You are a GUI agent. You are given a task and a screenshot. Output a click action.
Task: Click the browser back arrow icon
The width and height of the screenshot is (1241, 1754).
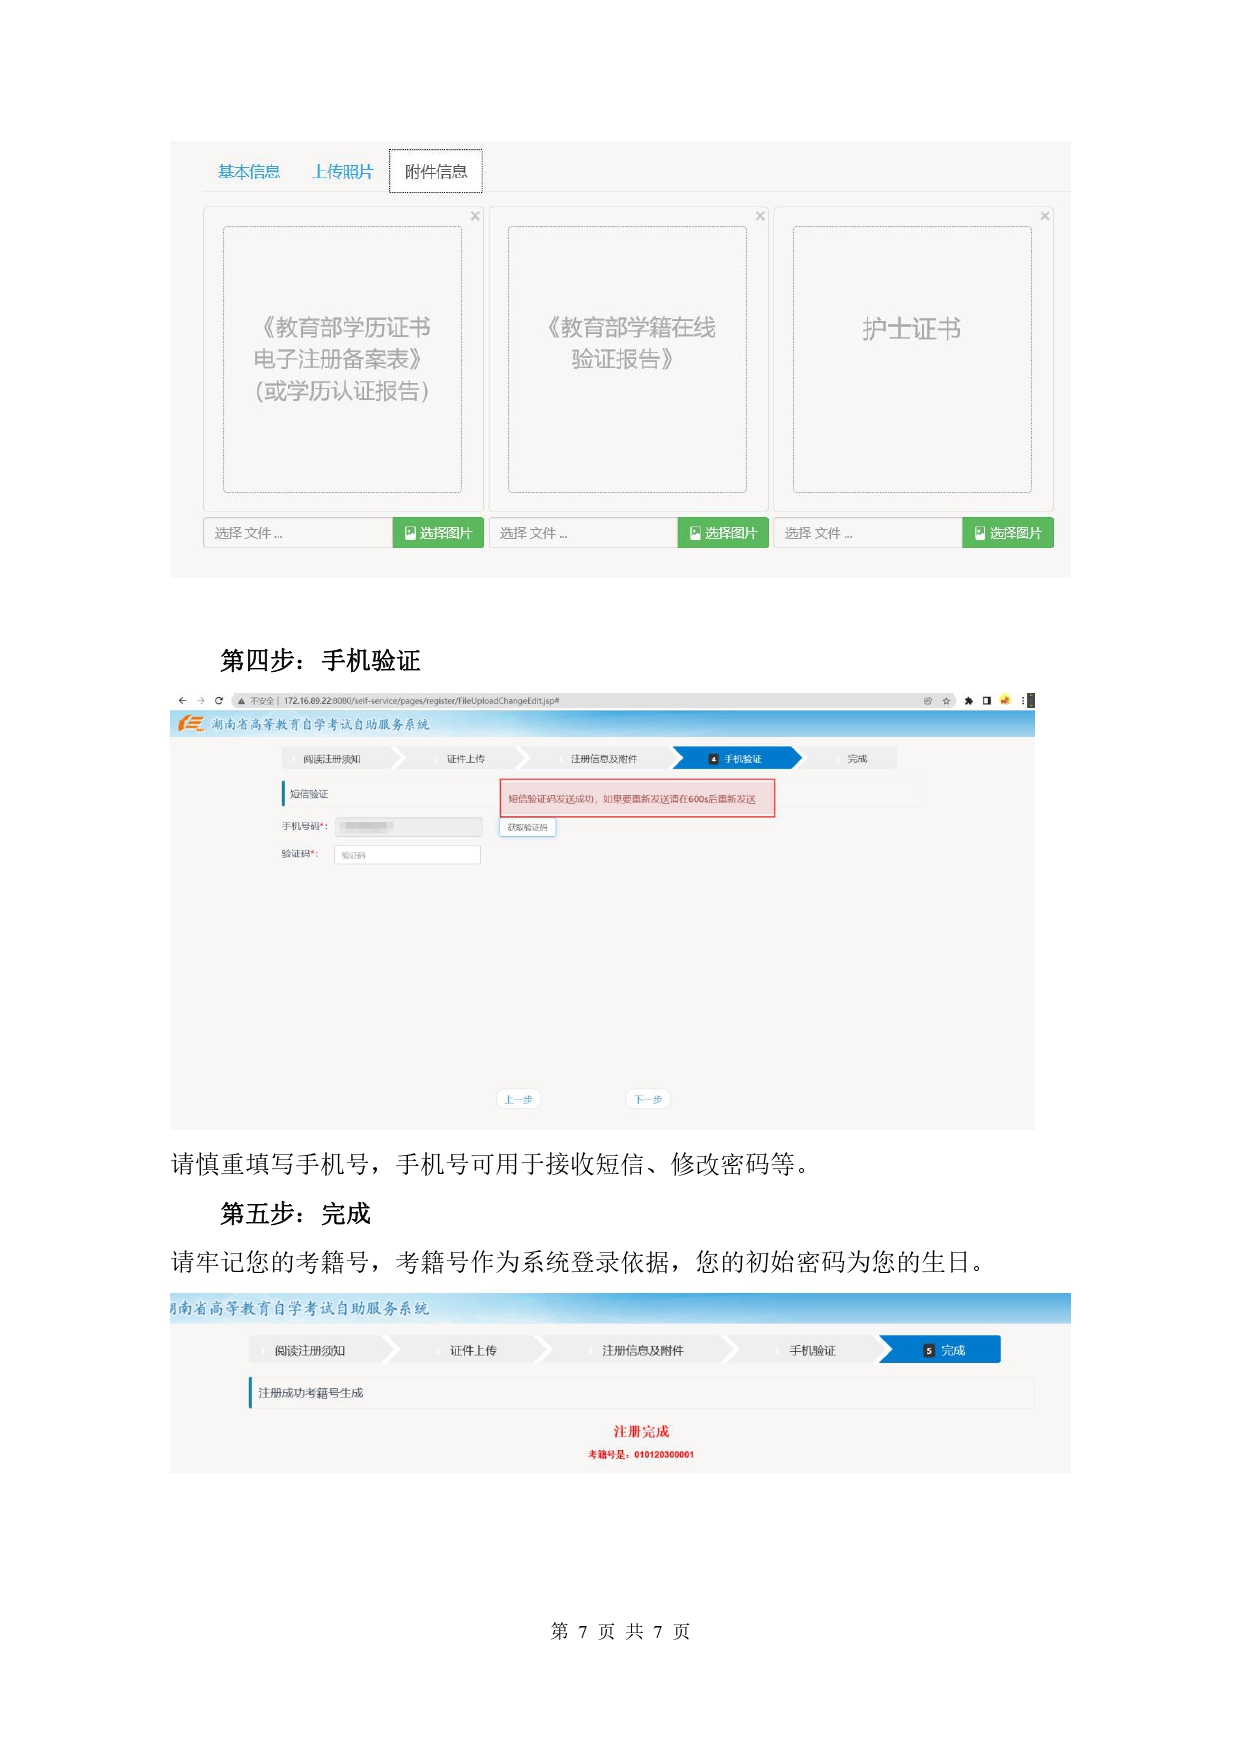182,701
